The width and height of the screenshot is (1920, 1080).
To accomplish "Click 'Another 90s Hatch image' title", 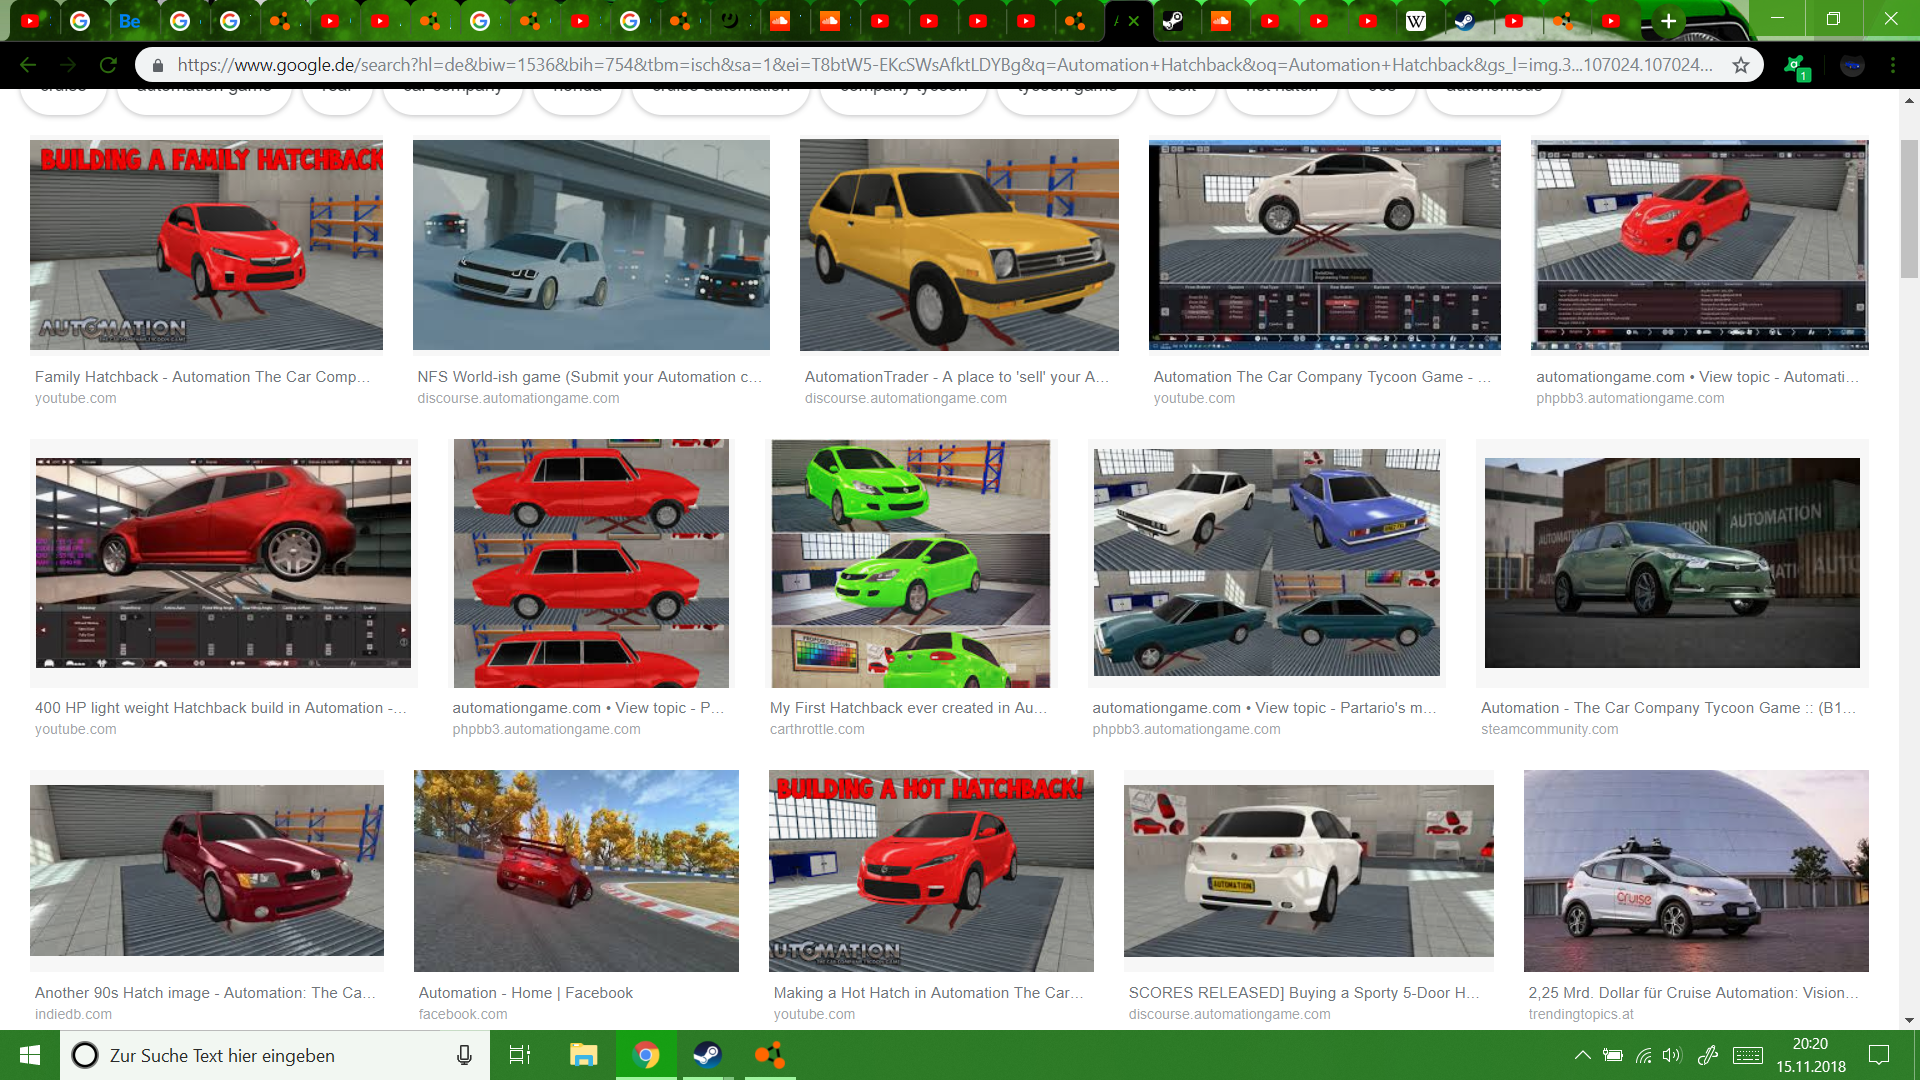I will point(206,993).
